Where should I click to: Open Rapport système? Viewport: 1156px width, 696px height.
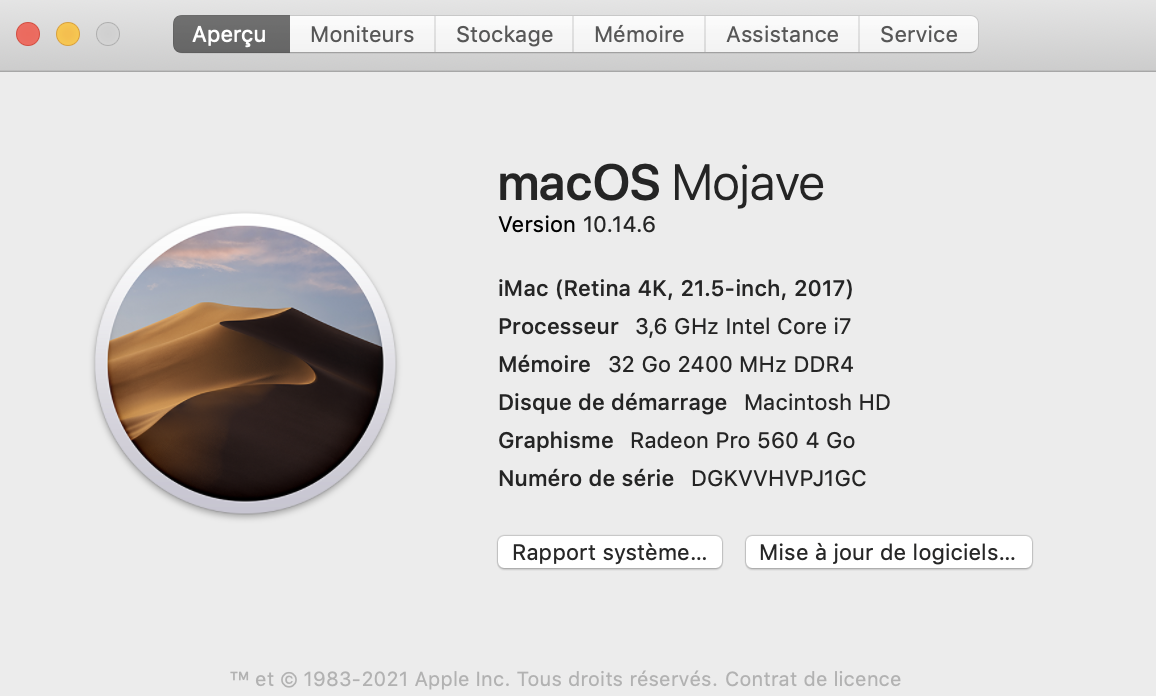[x=609, y=552]
